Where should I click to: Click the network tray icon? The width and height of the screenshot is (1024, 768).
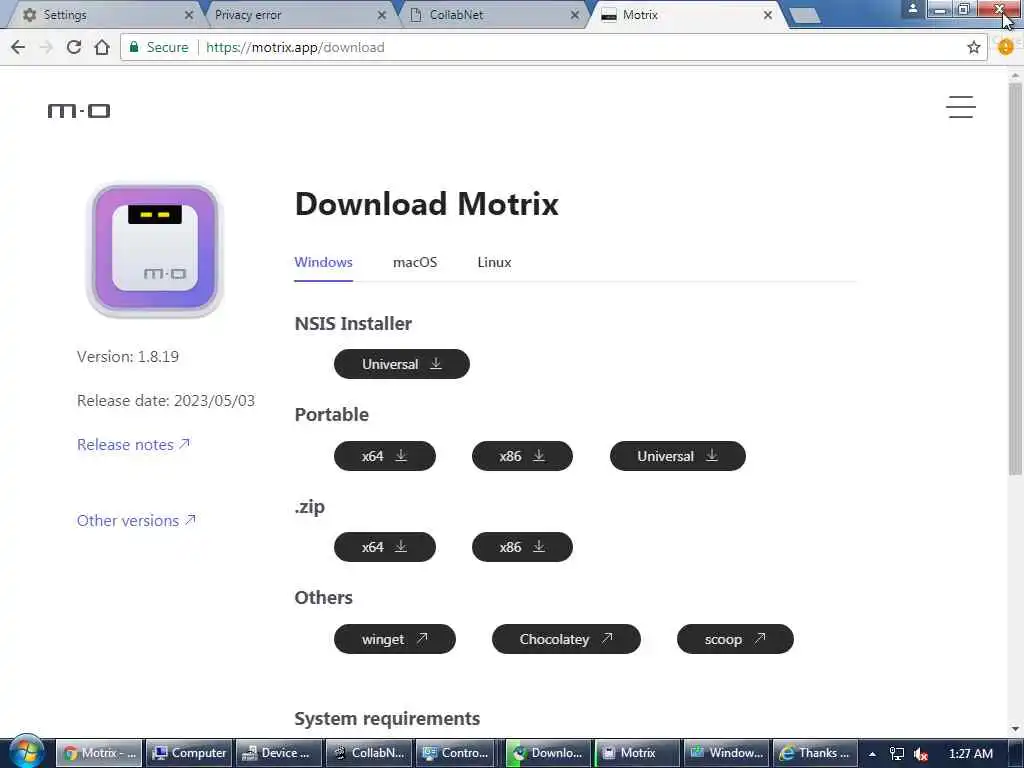tap(897, 754)
